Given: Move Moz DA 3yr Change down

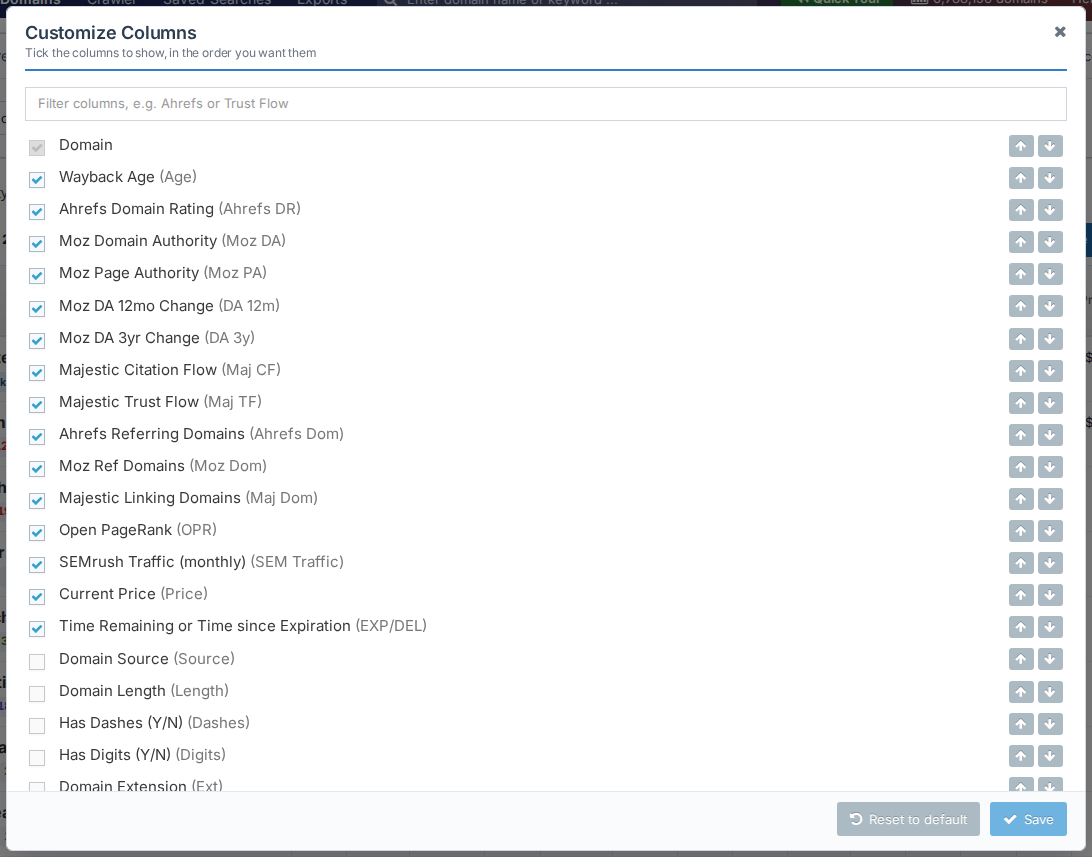Looking at the screenshot, I should point(1050,339).
